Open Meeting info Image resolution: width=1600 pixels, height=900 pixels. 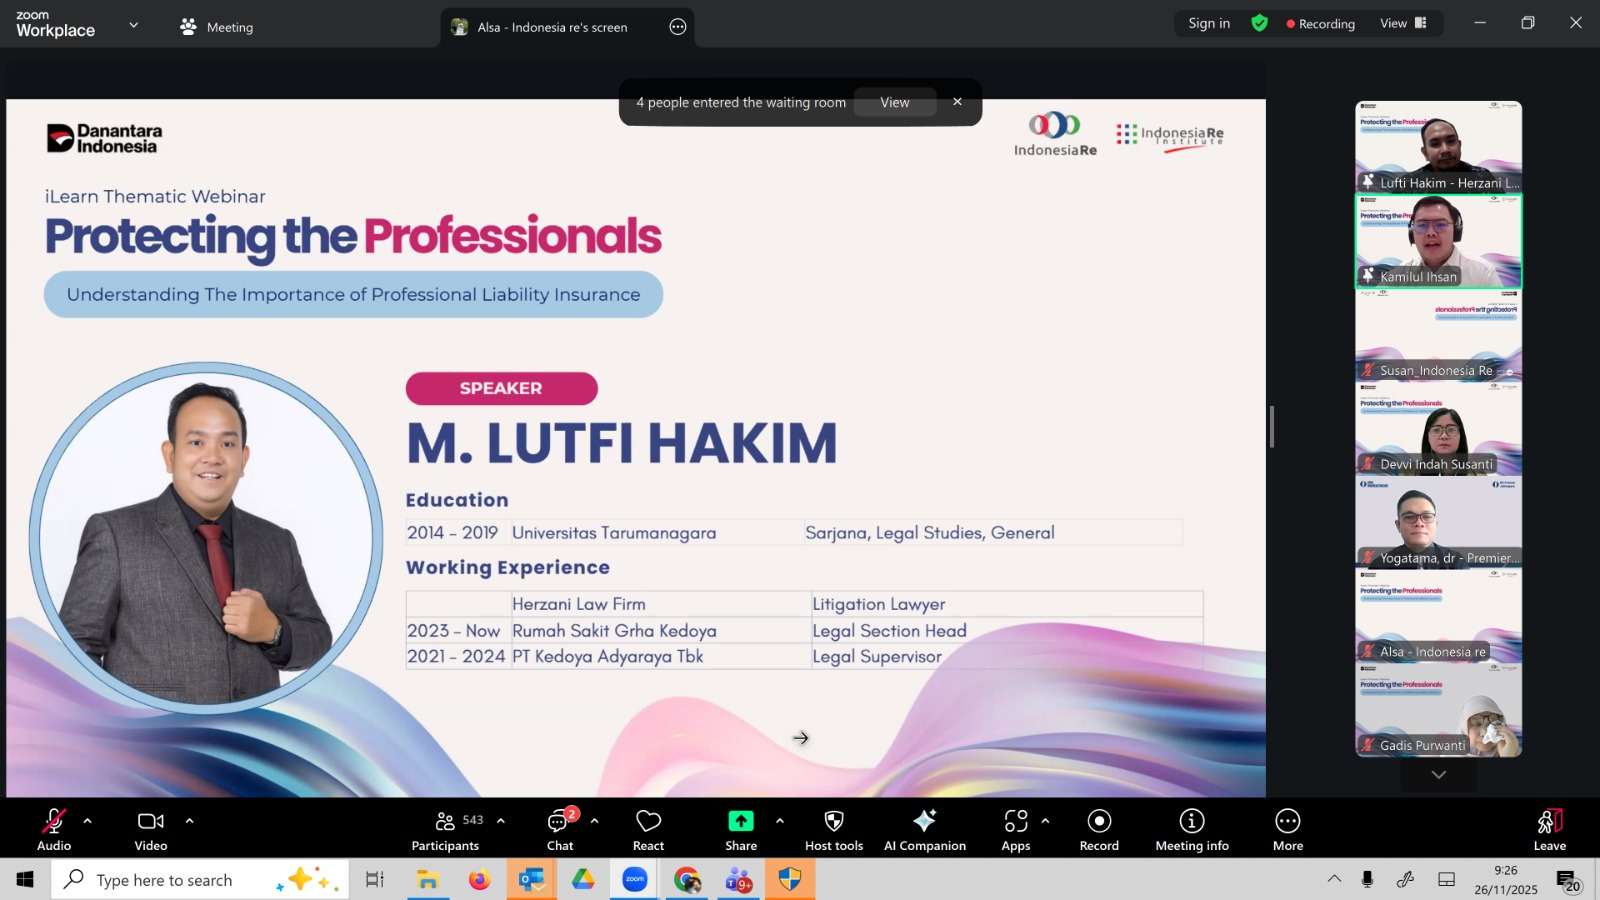[1191, 829]
